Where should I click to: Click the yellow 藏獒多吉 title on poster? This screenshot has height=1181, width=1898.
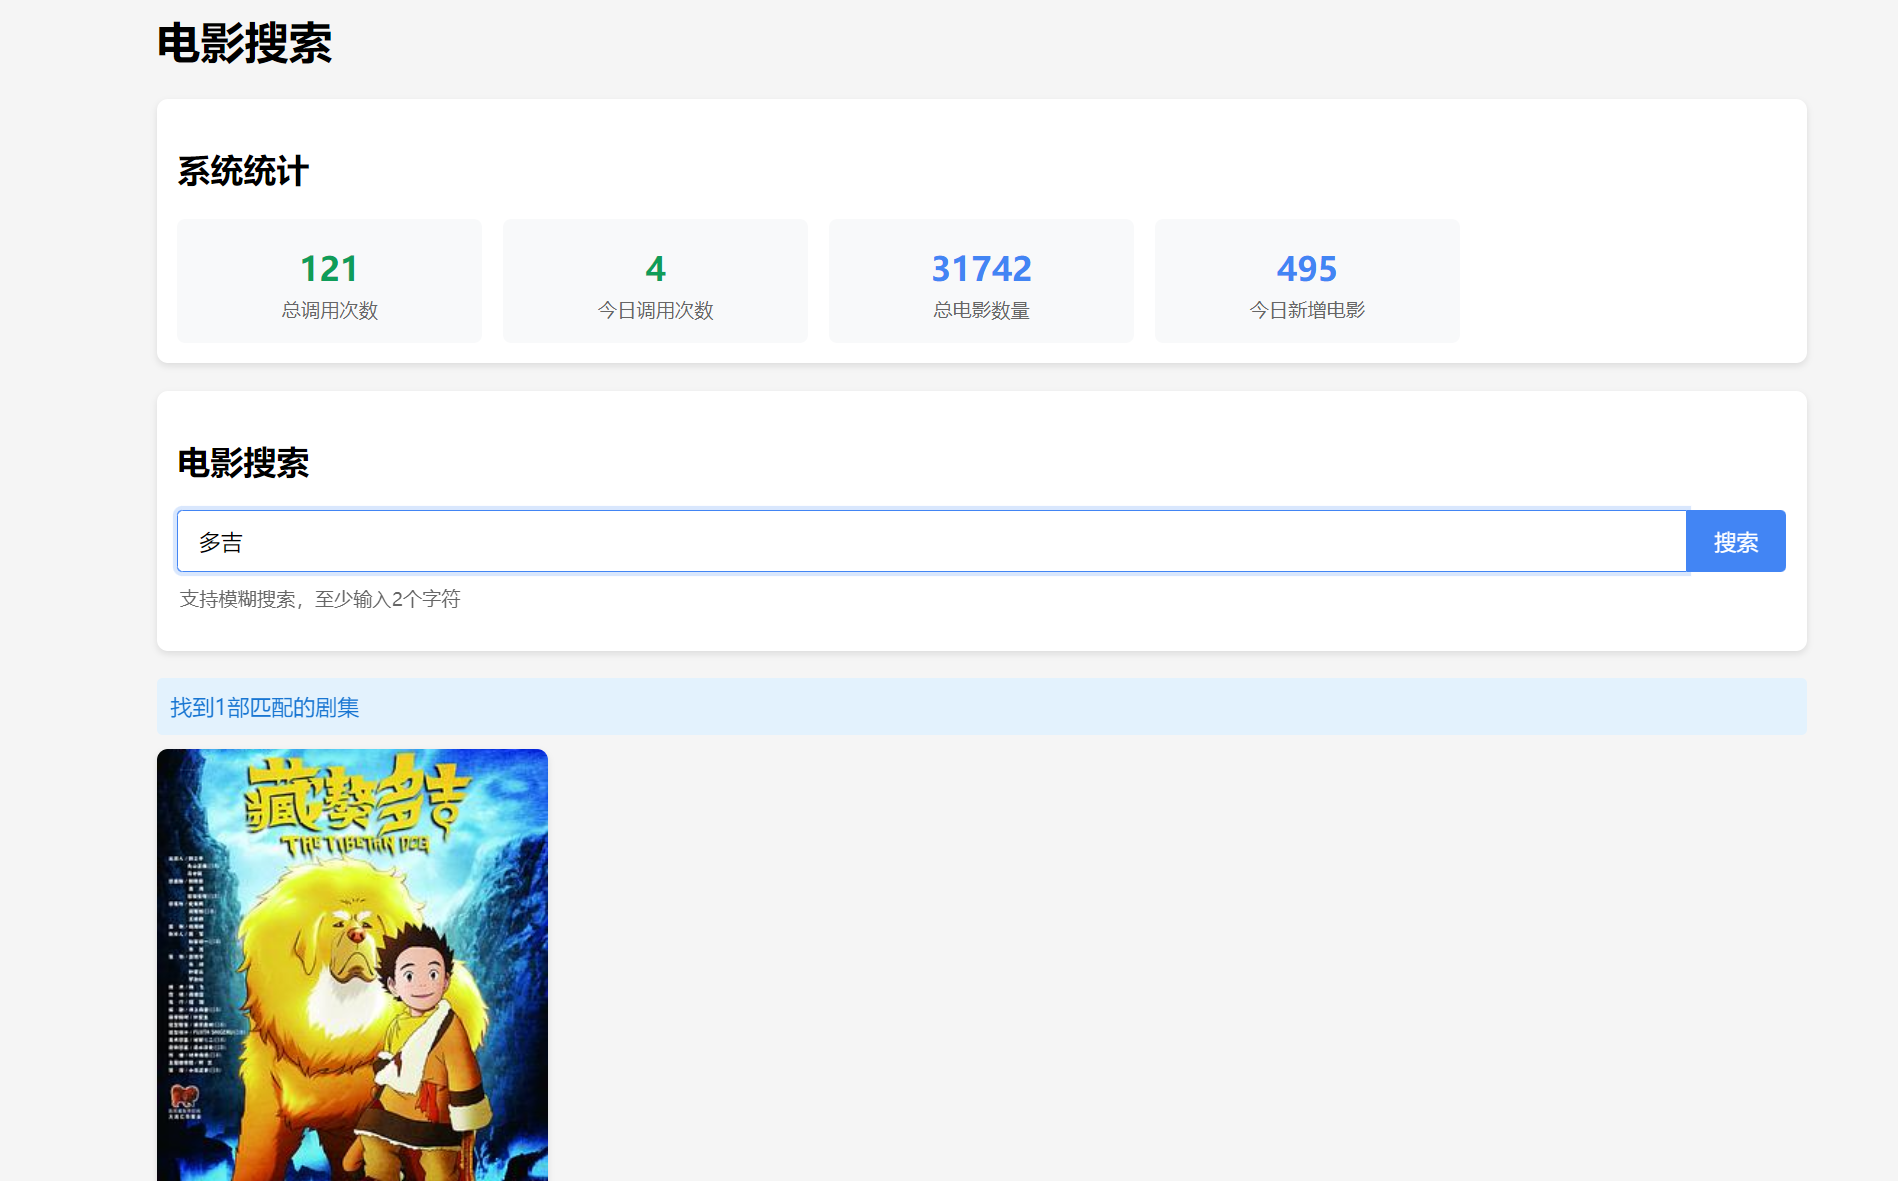[x=355, y=797]
